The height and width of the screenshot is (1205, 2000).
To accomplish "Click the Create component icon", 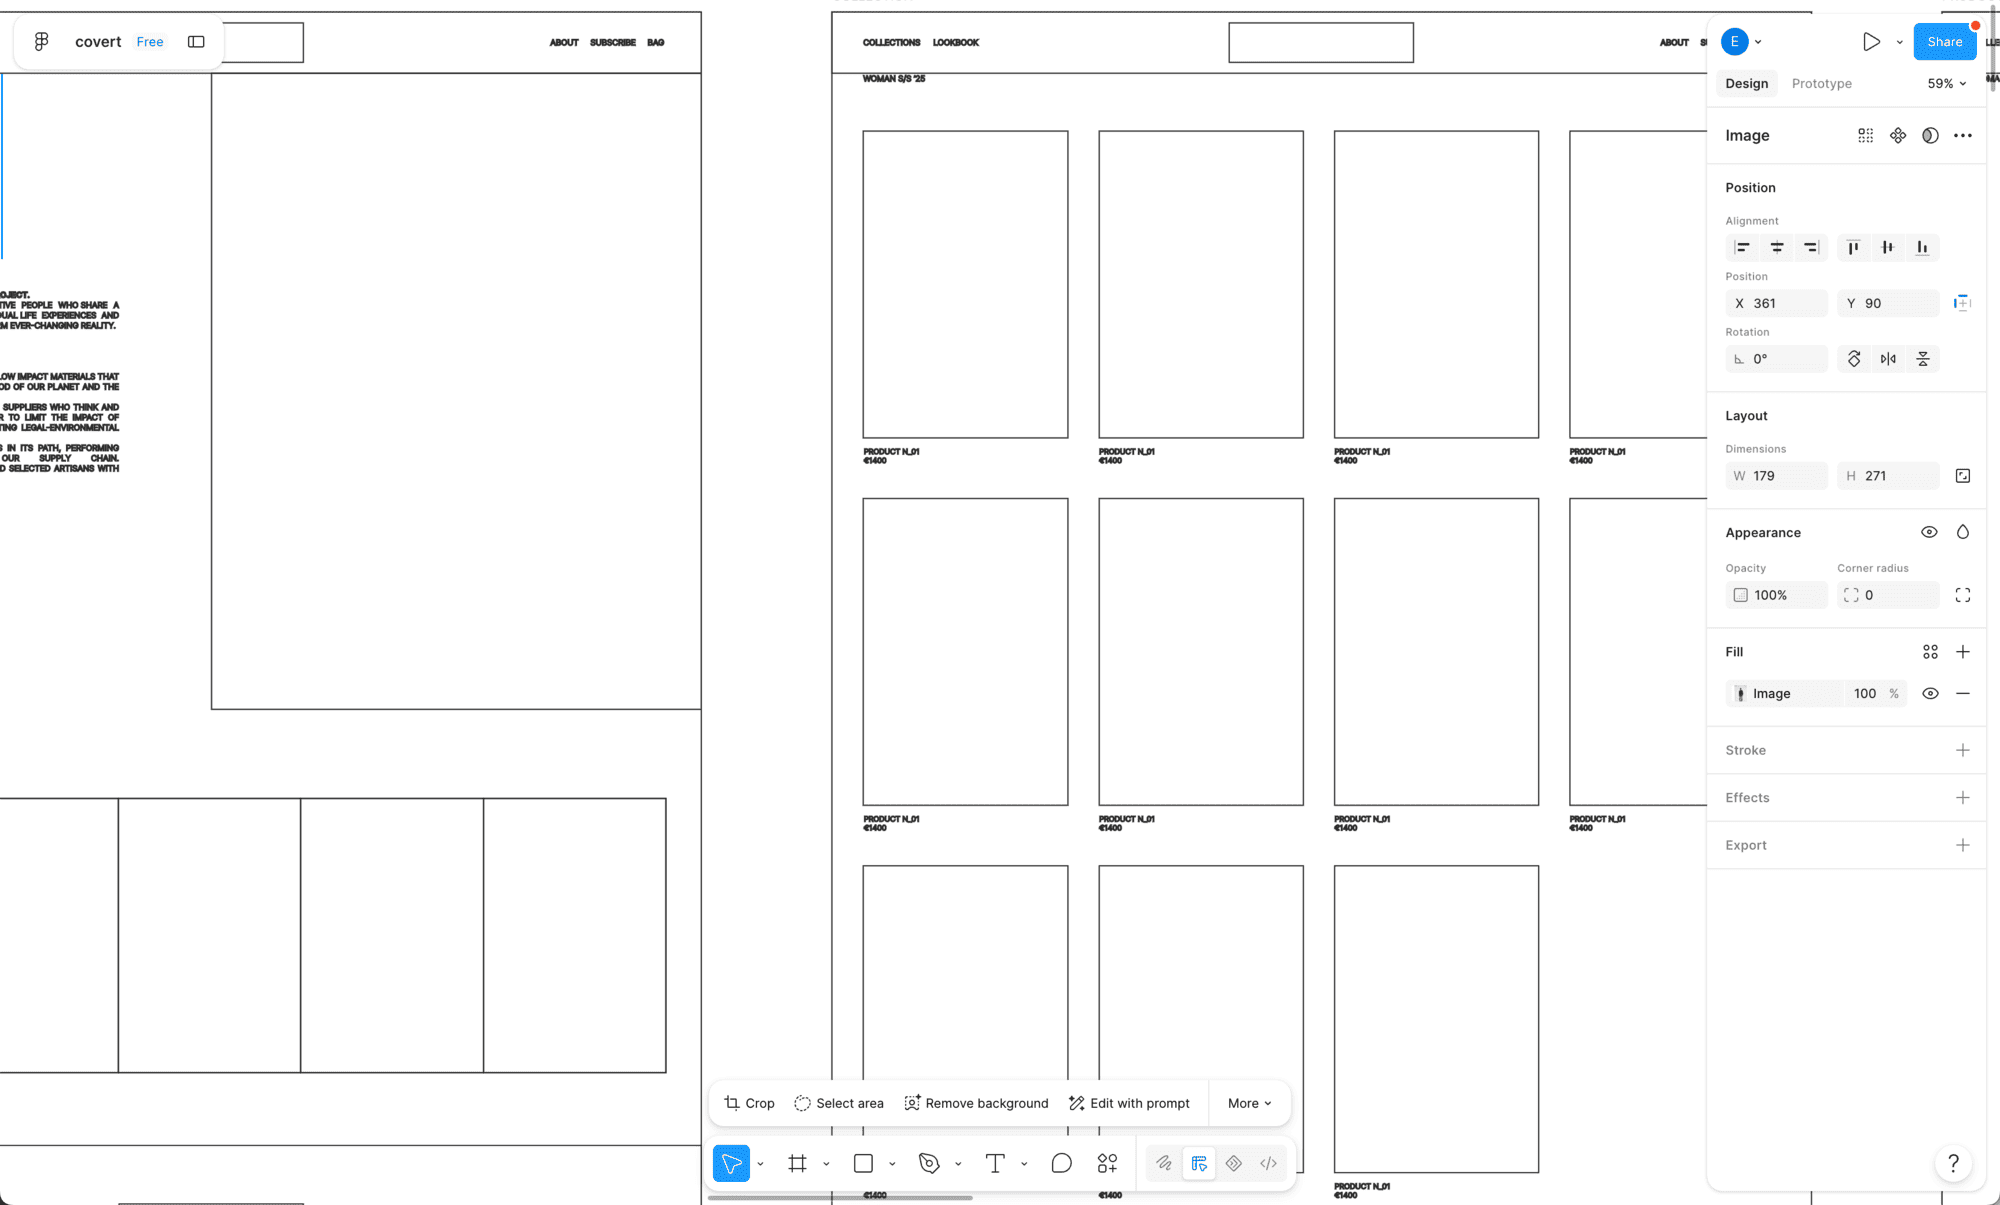I will click(1898, 135).
